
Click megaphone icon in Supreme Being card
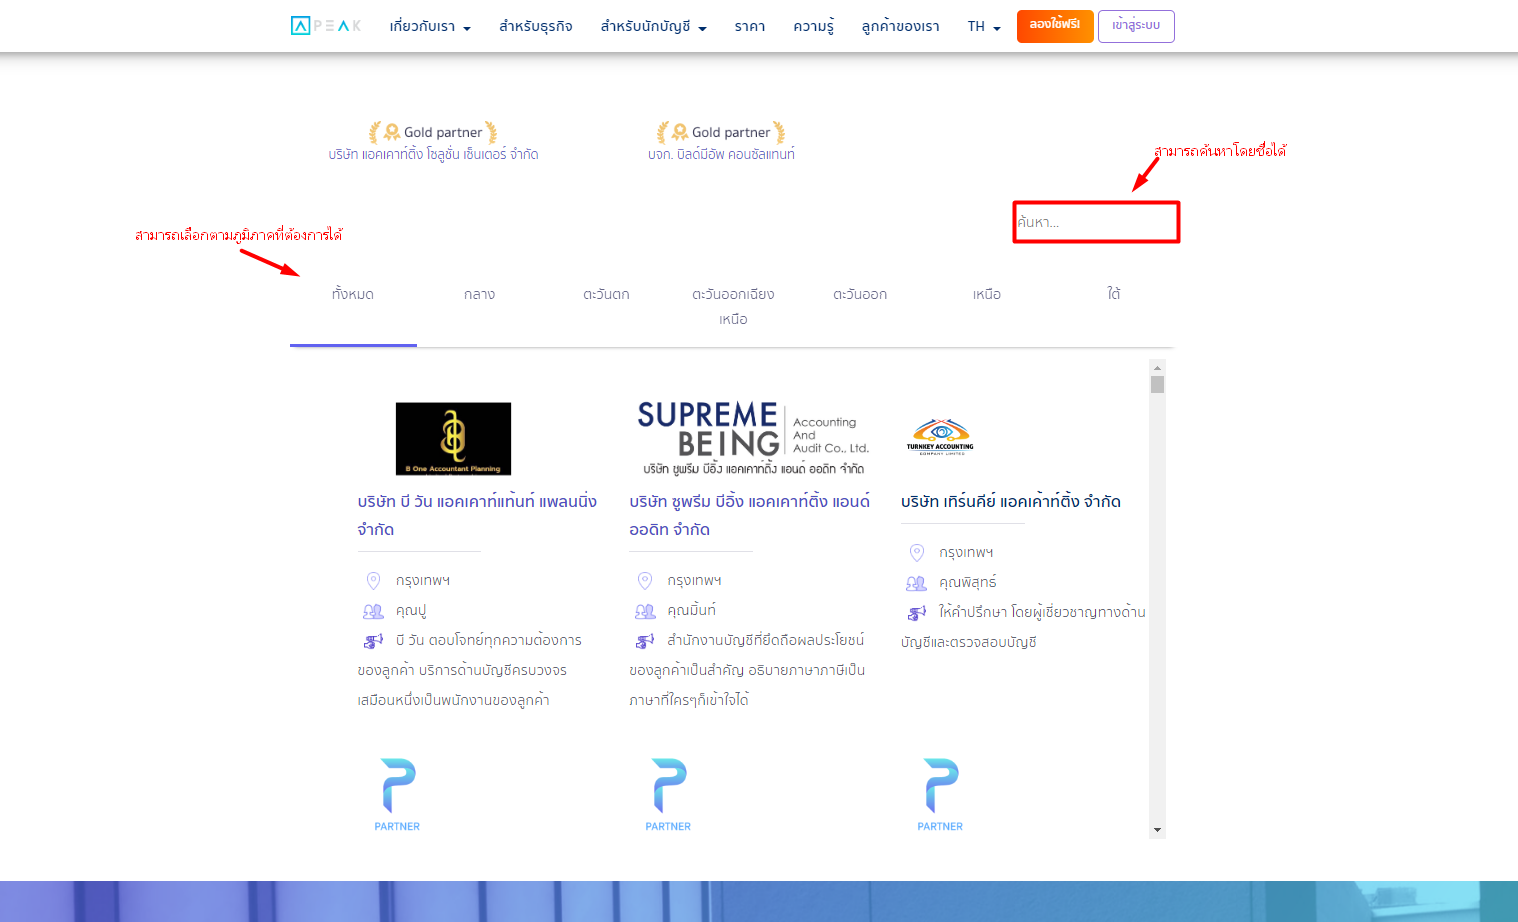pyautogui.click(x=645, y=641)
